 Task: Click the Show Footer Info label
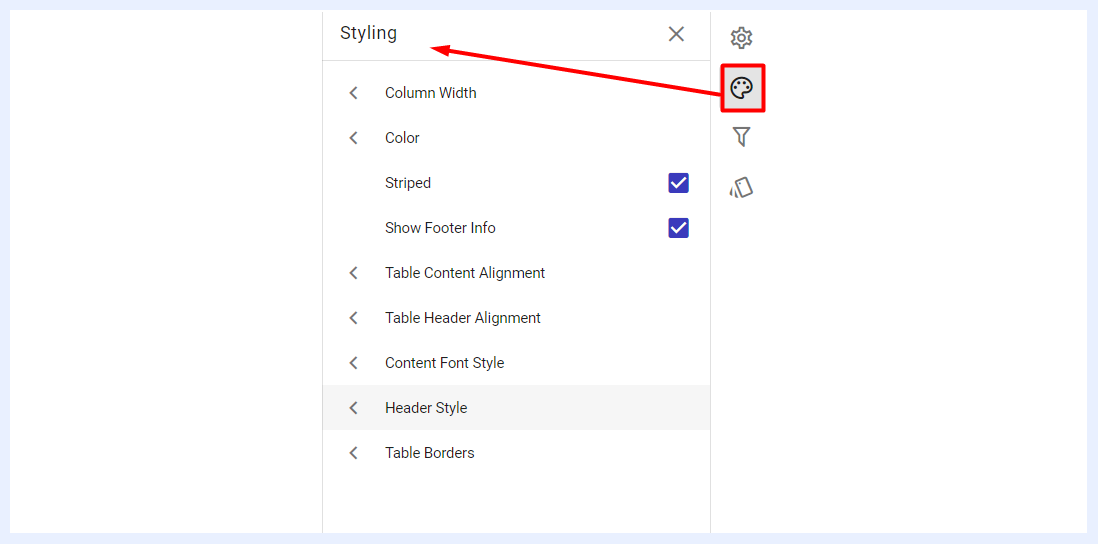point(440,228)
